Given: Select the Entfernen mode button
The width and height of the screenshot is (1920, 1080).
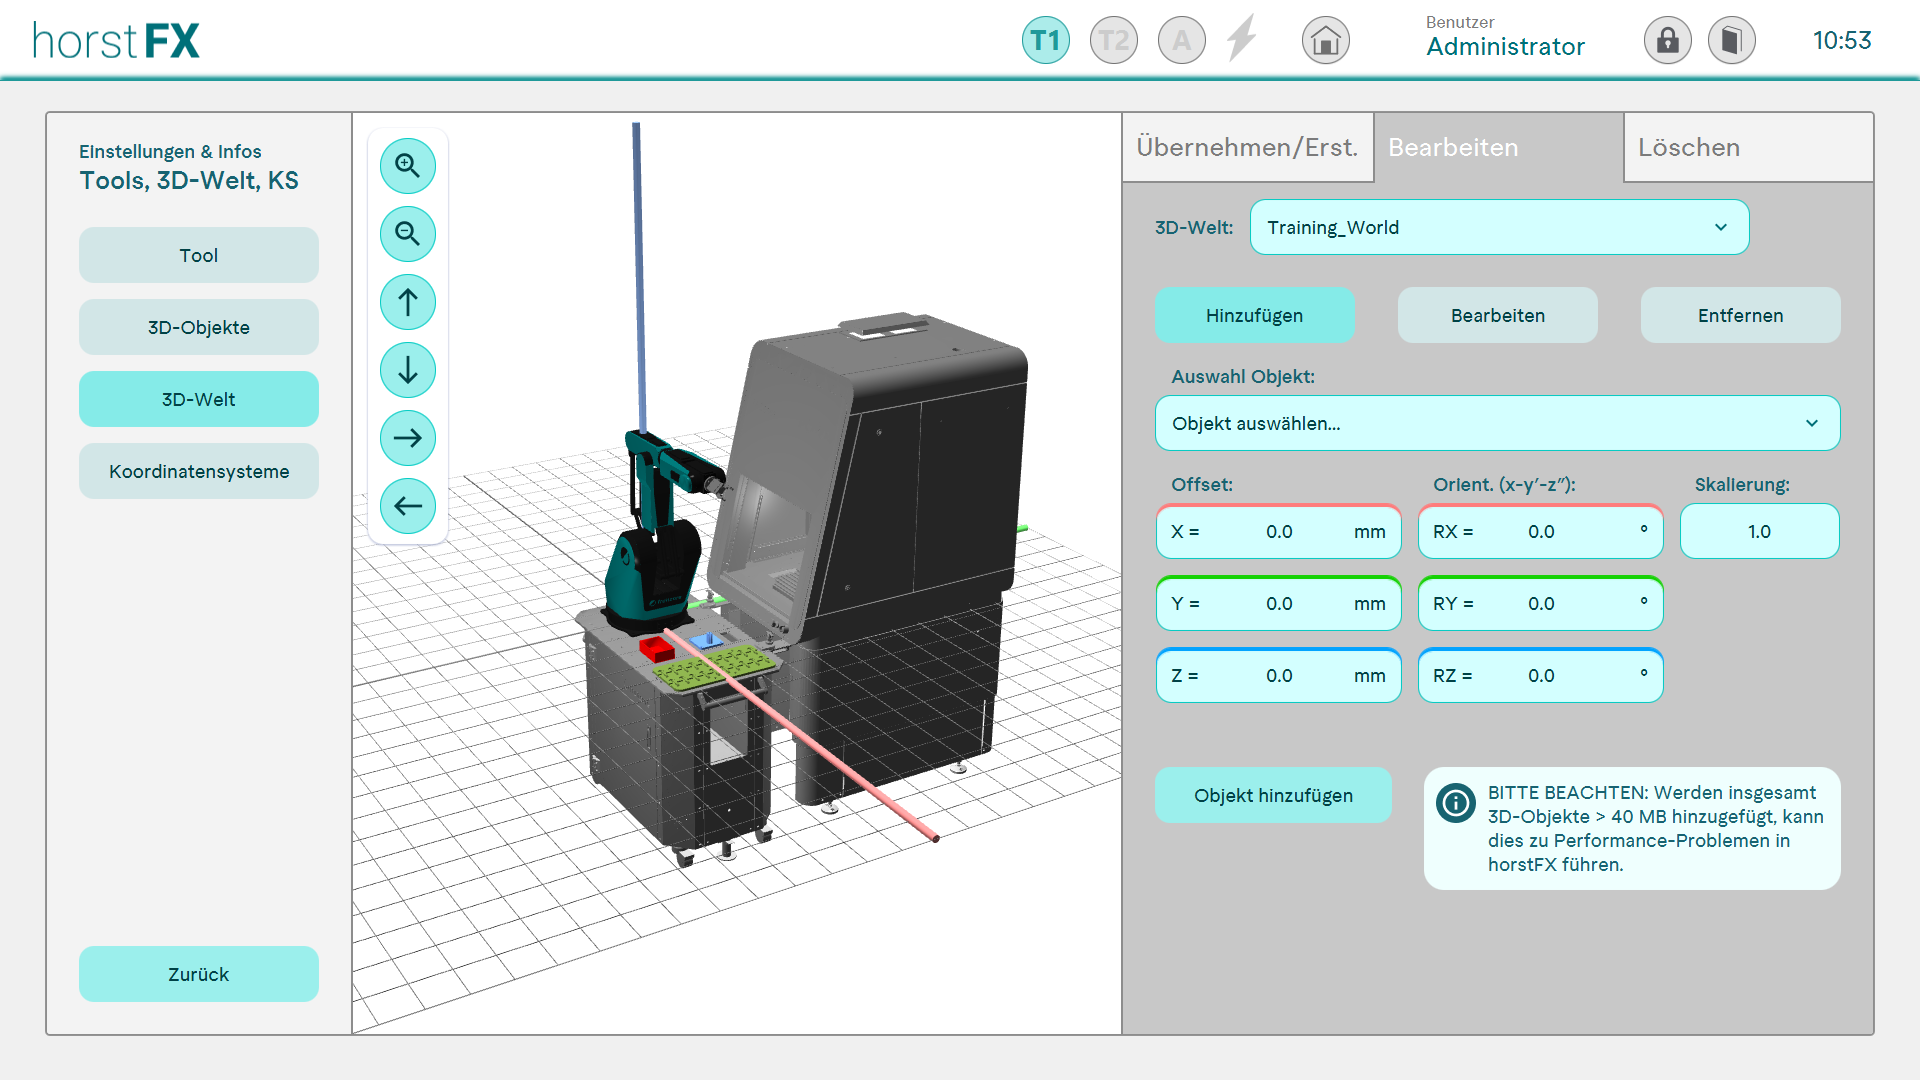Looking at the screenshot, I should 1739,315.
